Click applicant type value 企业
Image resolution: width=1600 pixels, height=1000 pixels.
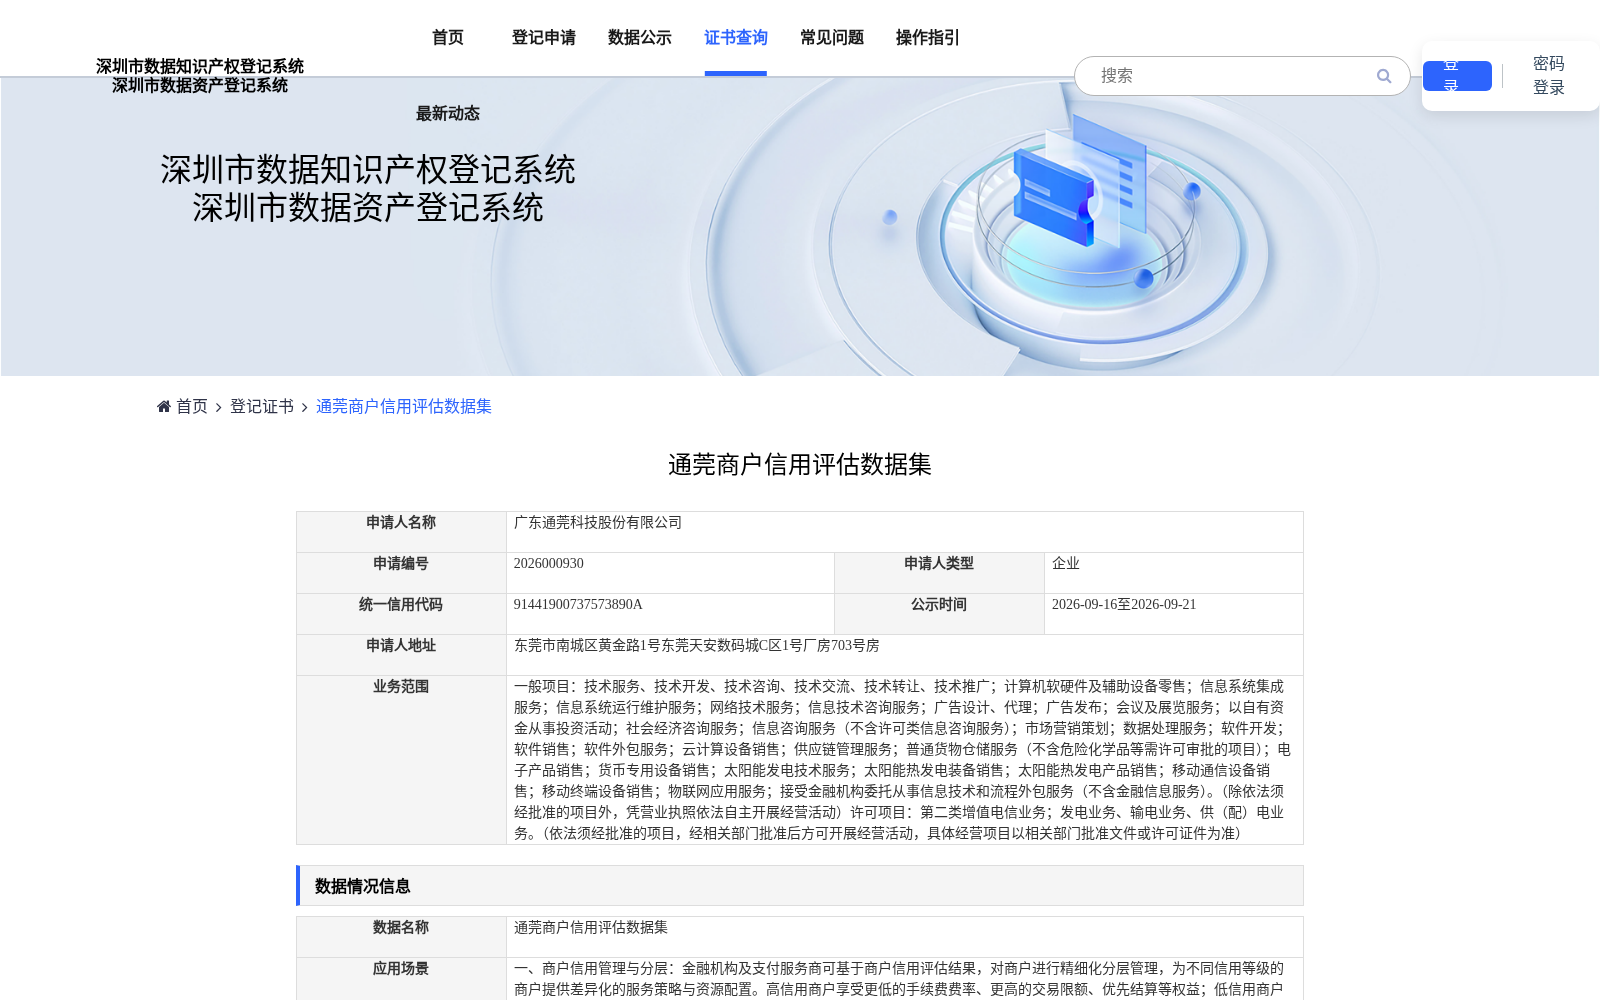(x=1066, y=564)
